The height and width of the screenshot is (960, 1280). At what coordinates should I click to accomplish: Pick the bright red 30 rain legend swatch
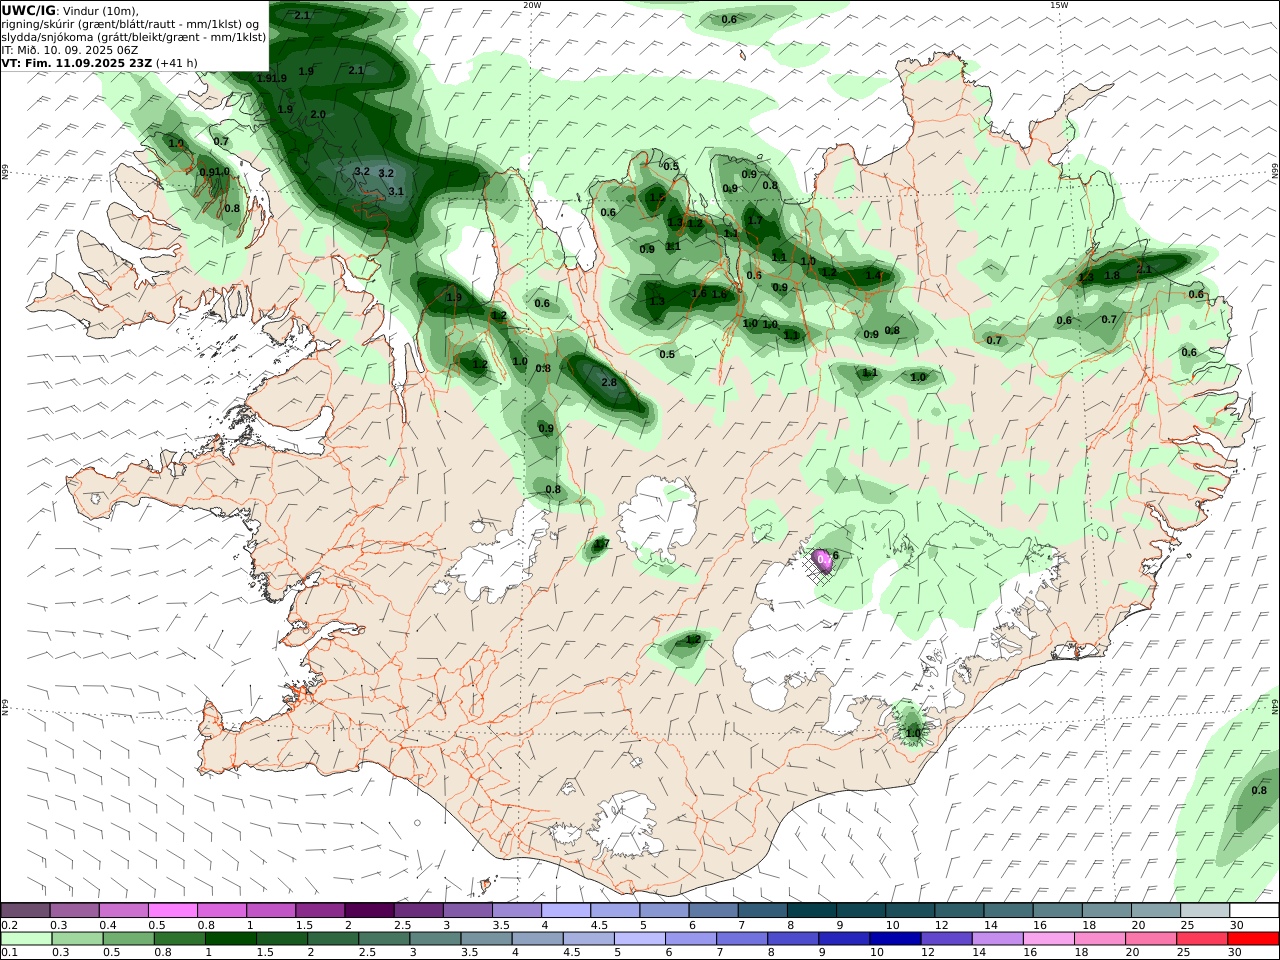pos(1253,938)
